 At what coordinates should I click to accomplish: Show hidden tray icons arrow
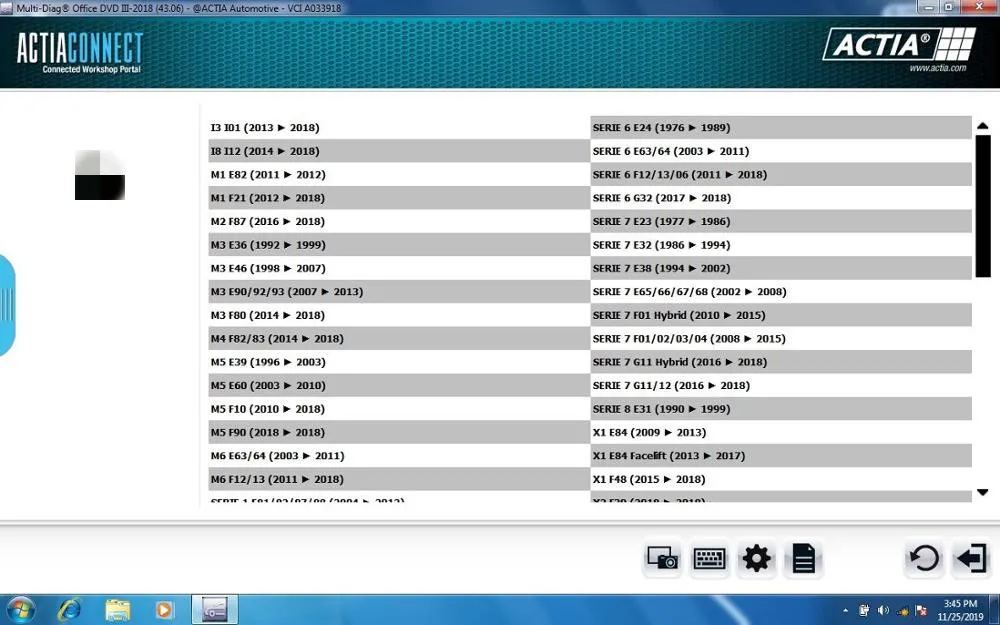click(x=846, y=610)
